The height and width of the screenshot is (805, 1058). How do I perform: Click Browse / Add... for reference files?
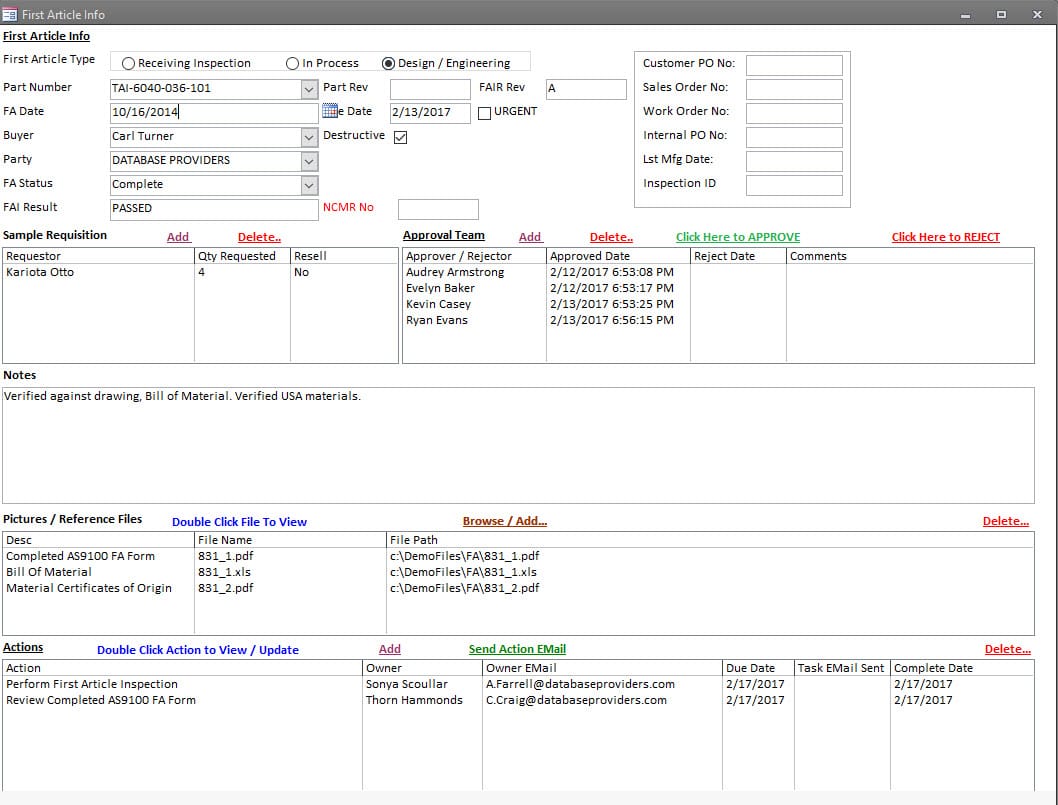(505, 521)
